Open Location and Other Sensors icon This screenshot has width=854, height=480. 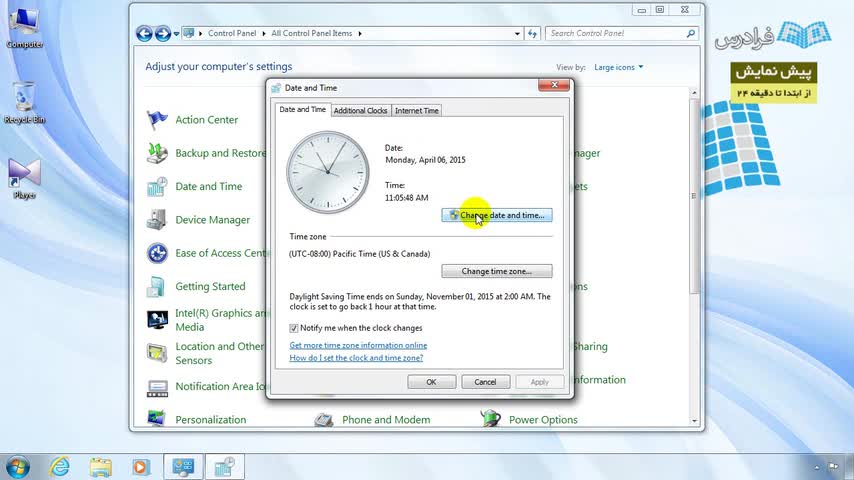pos(157,353)
